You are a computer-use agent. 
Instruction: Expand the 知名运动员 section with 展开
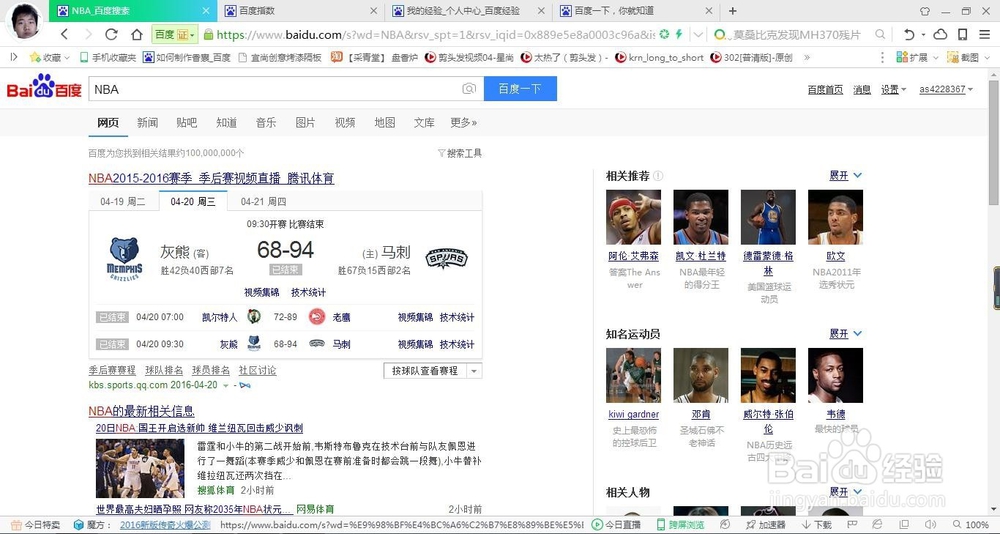845,334
